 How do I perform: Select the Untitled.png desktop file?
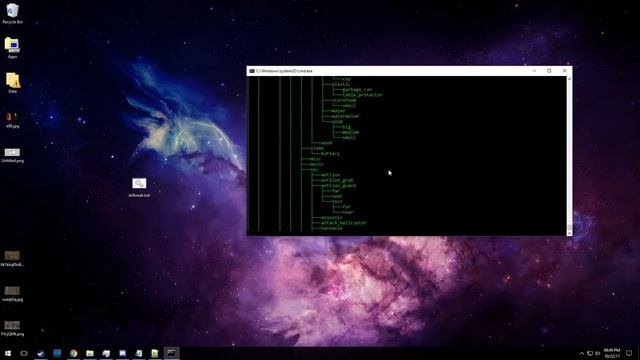[x=12, y=155]
